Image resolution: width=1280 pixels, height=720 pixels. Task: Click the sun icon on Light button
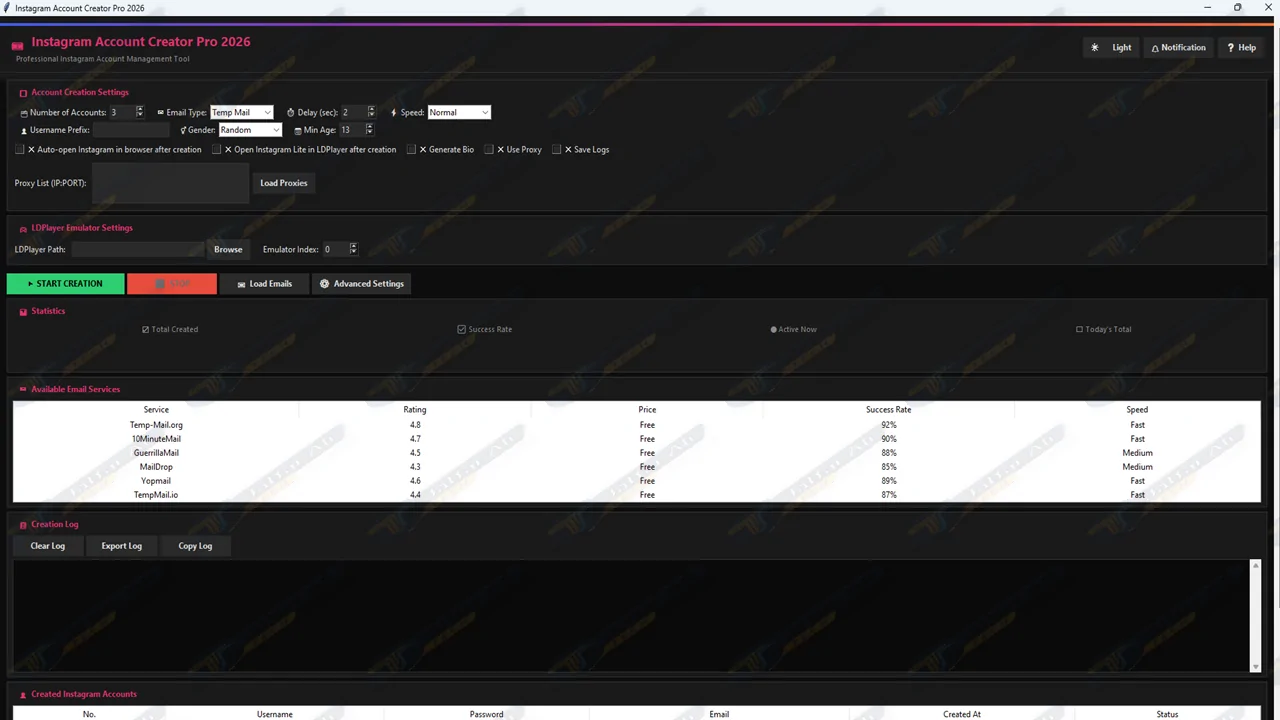[1095, 47]
